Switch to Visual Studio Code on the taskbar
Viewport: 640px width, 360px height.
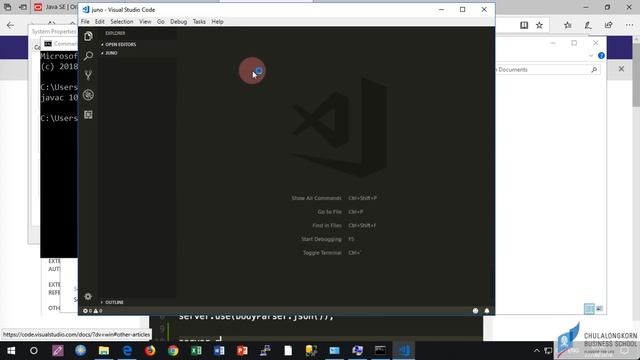[x=404, y=351]
